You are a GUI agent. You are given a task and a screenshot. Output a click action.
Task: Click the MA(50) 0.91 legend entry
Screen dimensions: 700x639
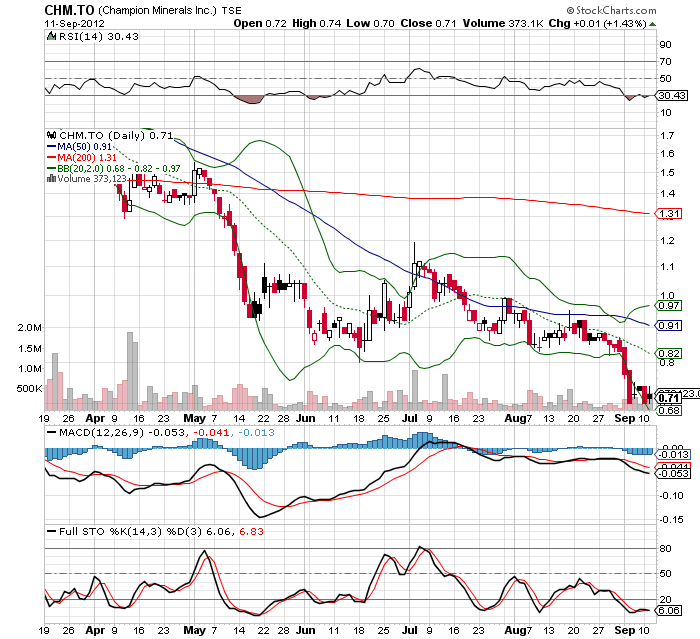click(x=79, y=146)
